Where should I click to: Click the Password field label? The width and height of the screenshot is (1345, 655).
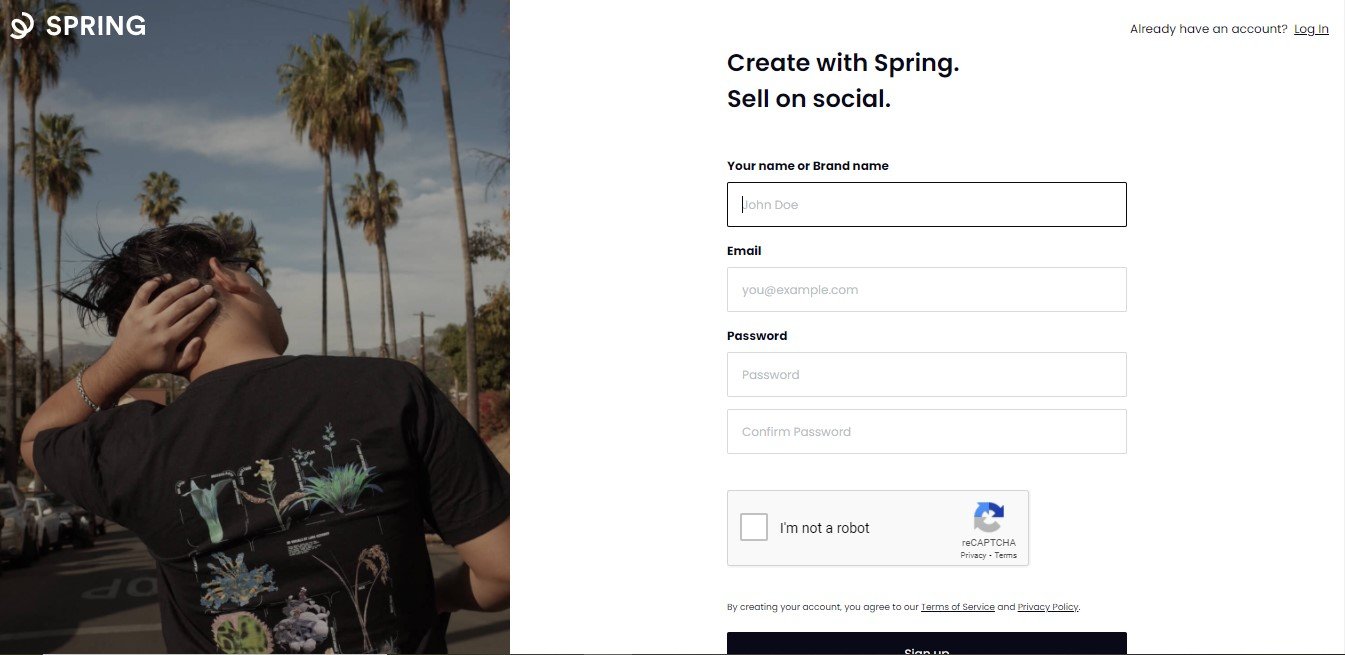pos(757,335)
